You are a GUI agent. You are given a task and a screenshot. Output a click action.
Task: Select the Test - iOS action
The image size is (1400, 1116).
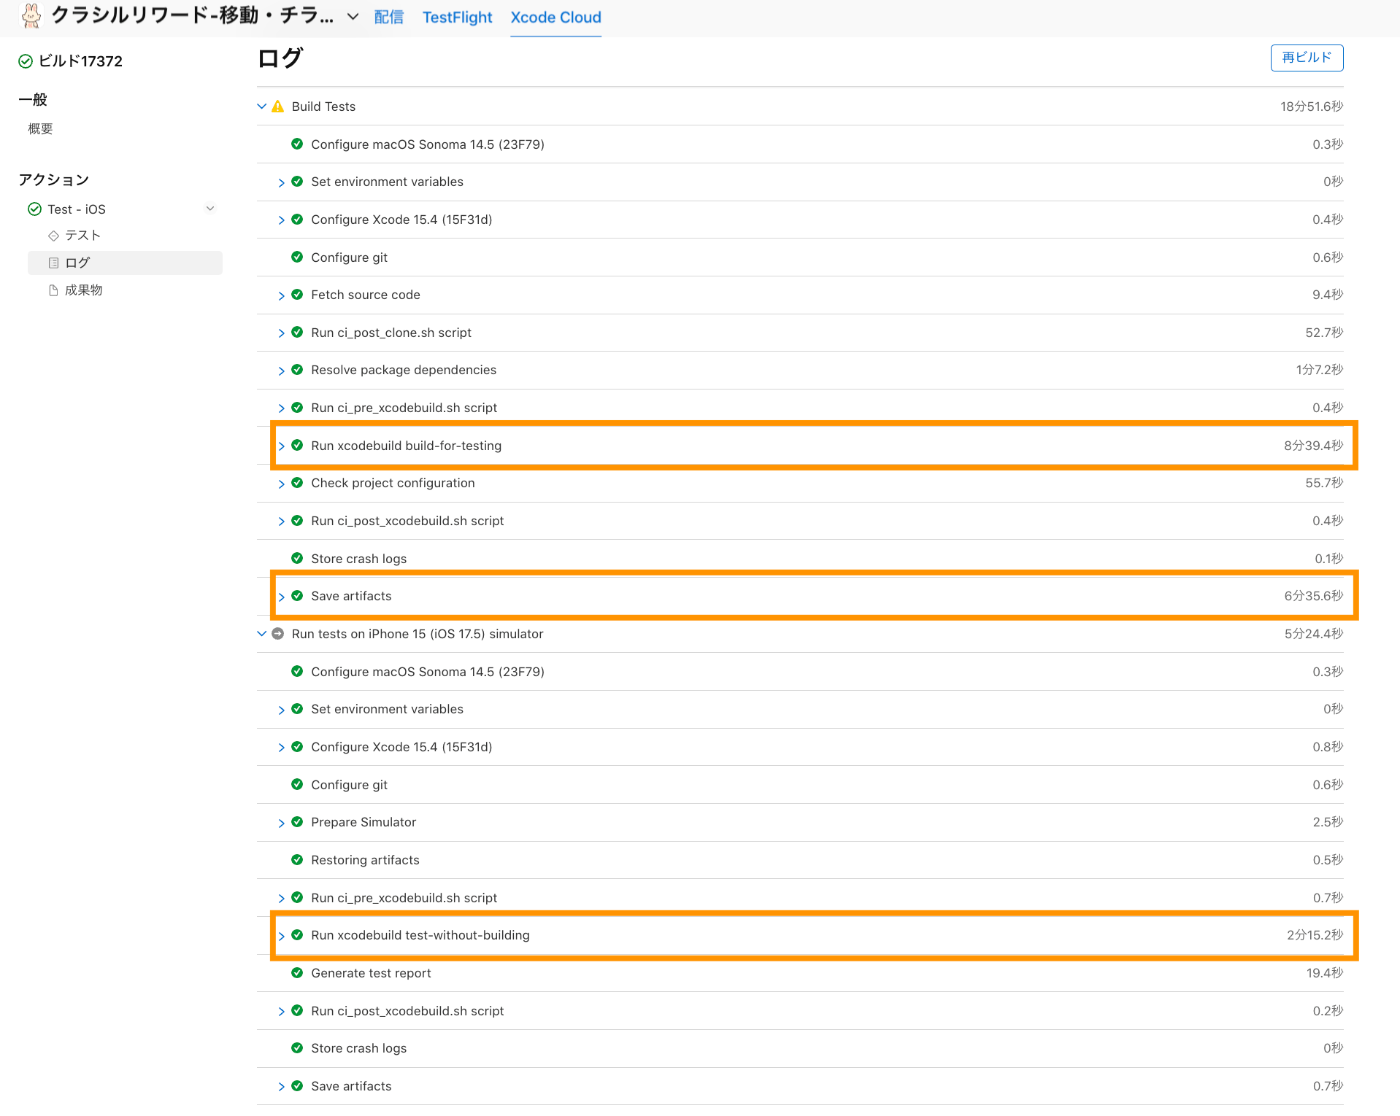(77, 209)
